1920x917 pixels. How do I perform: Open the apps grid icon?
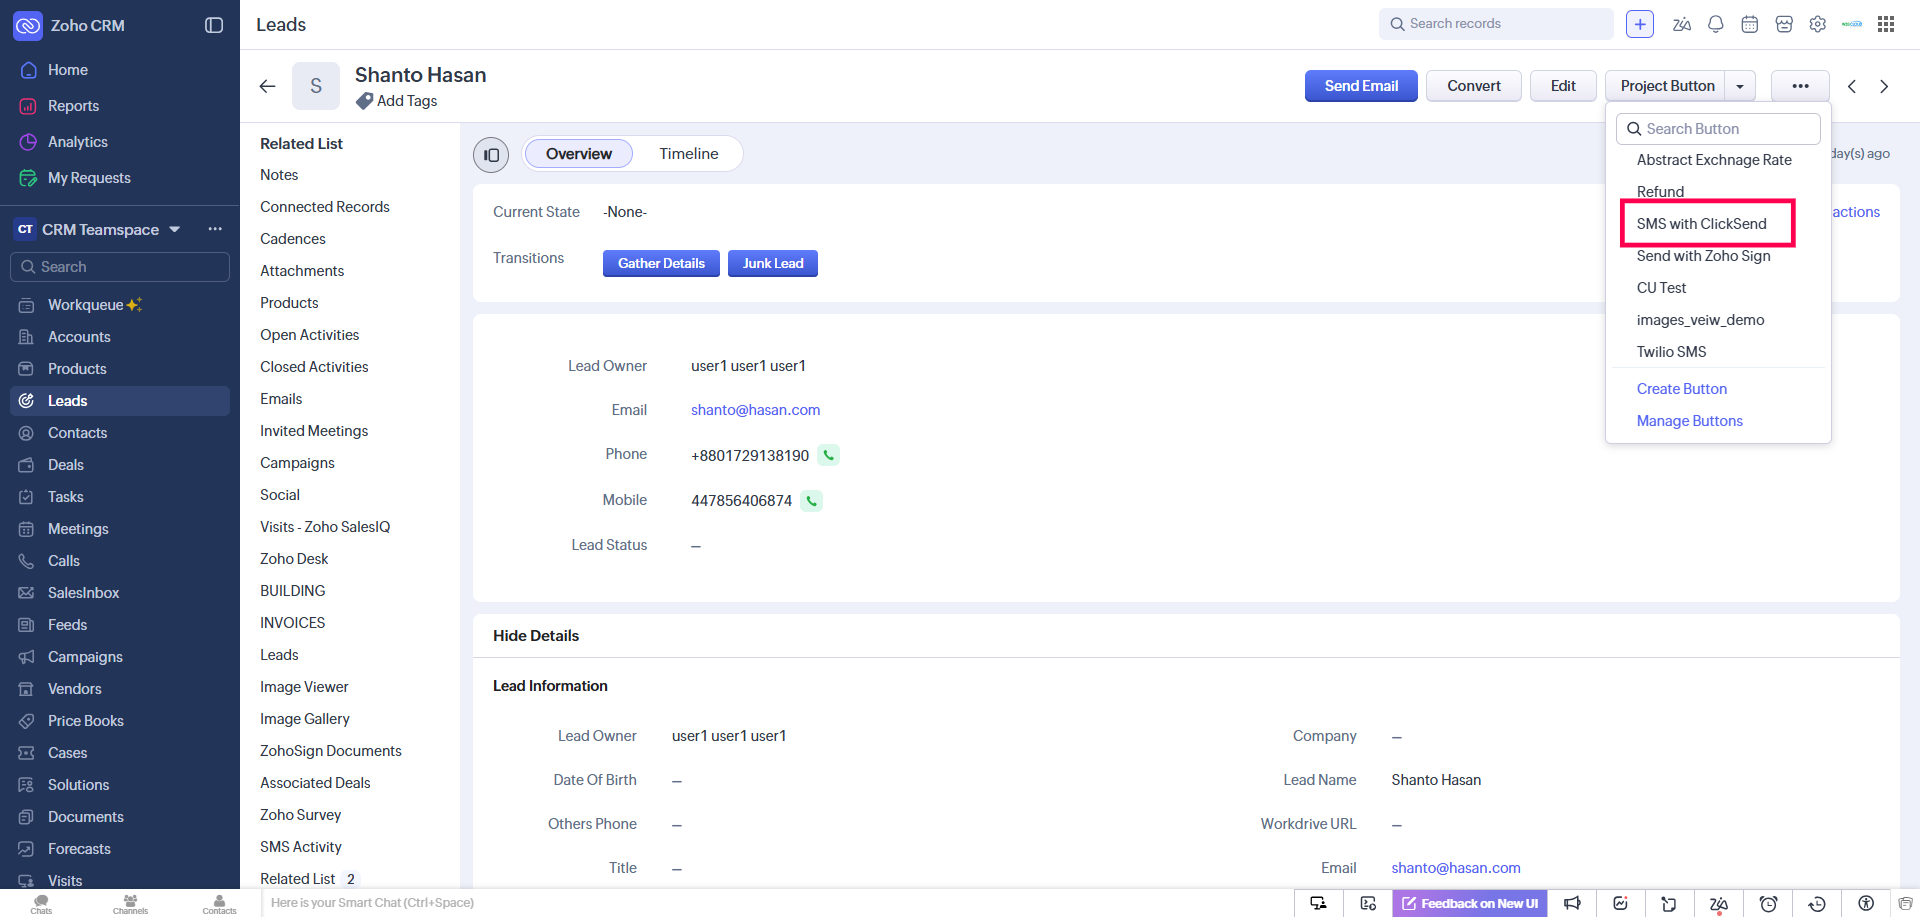pos(1886,25)
